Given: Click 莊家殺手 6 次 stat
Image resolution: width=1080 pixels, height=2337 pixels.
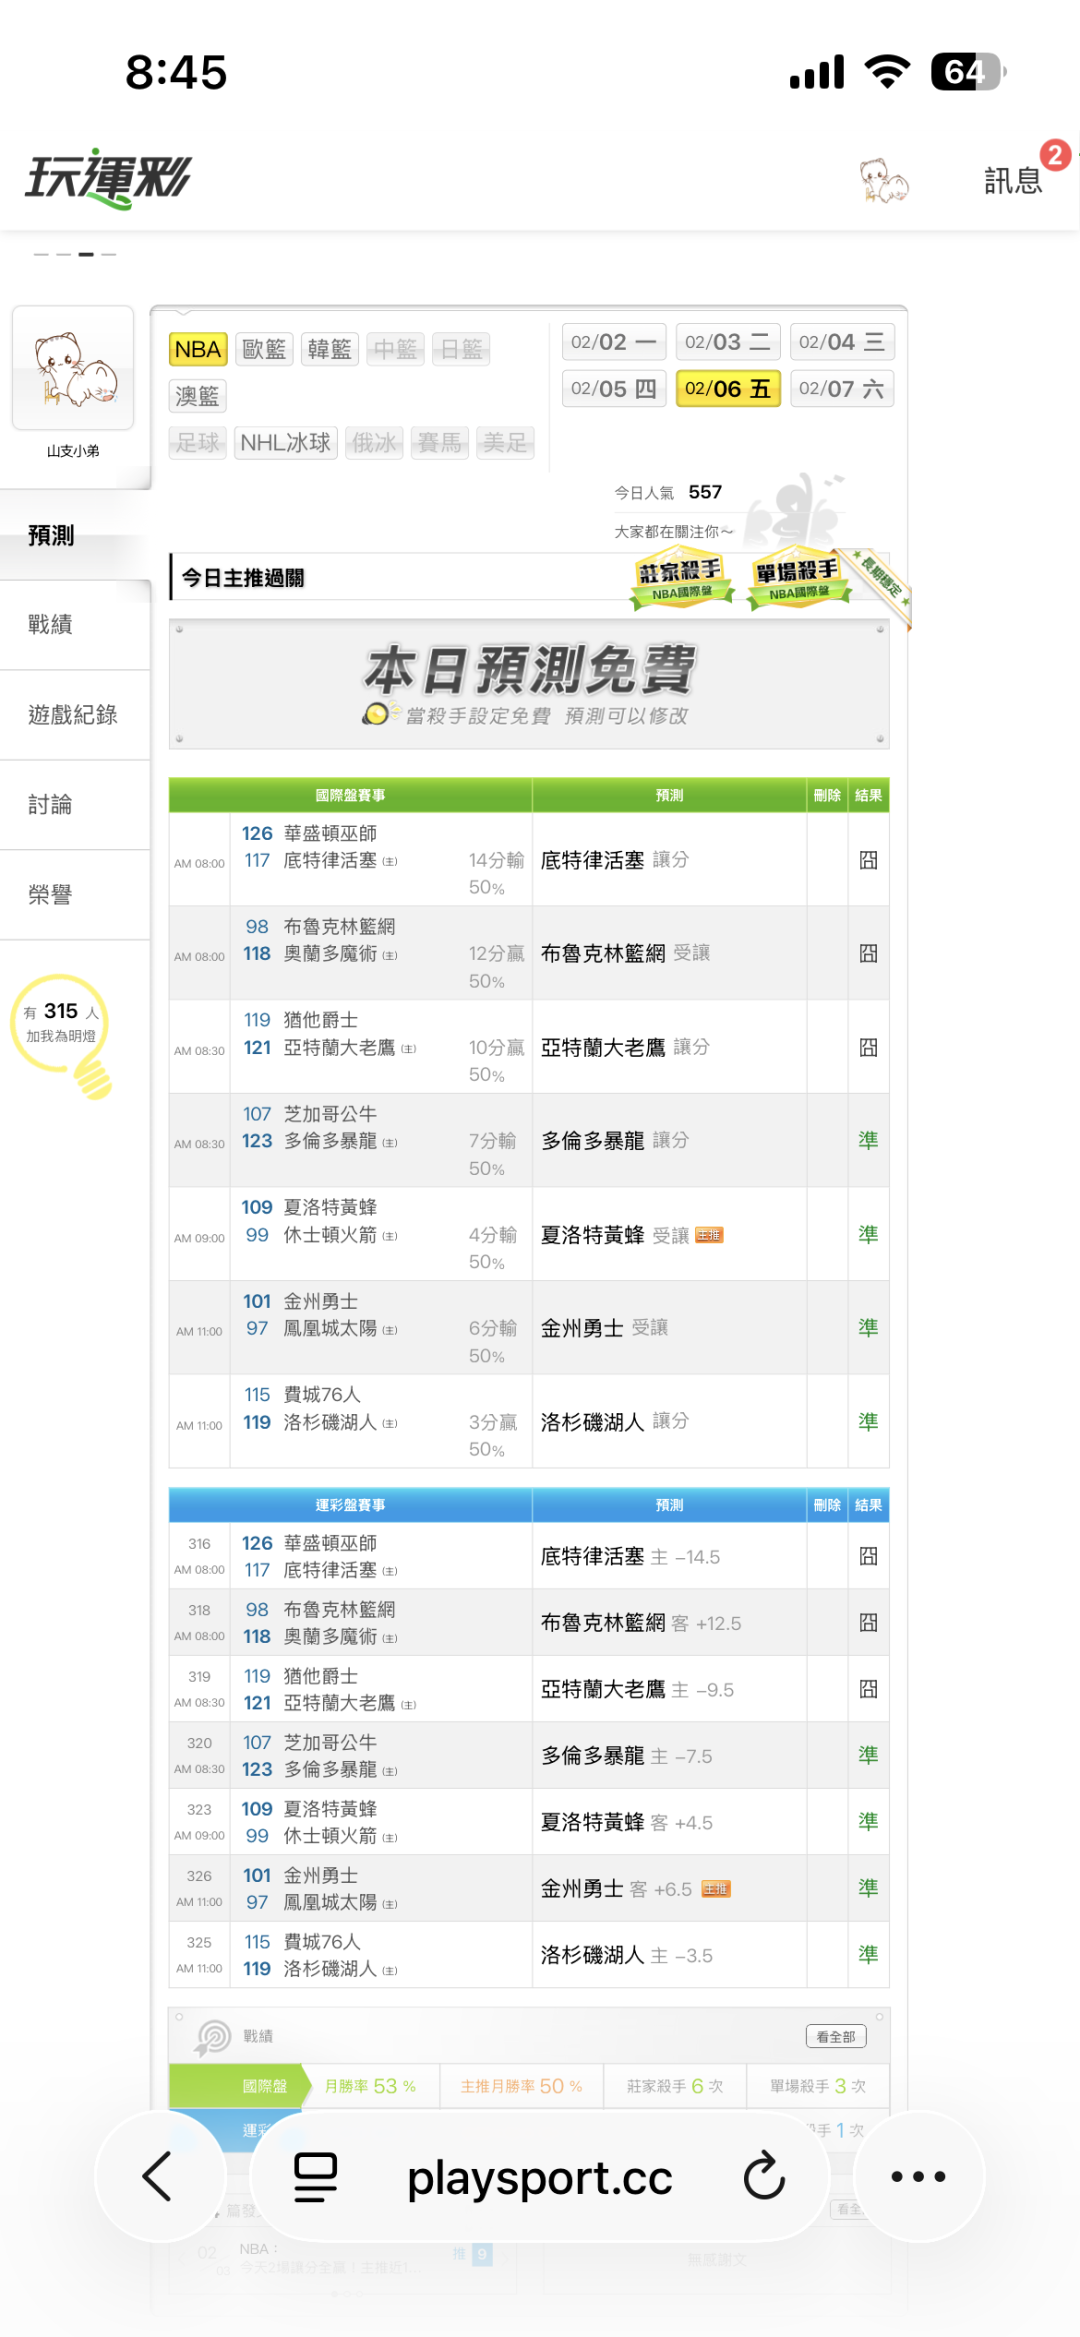Looking at the screenshot, I should [675, 2086].
